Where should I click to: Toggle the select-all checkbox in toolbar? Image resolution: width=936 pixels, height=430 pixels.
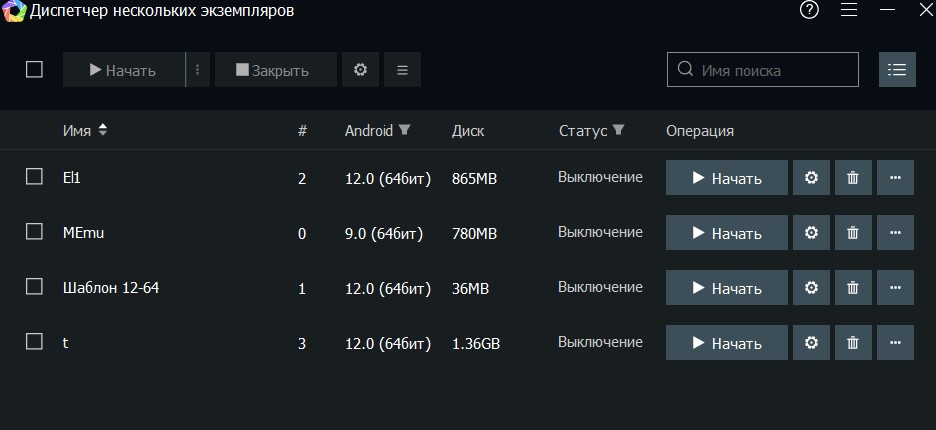(34, 70)
